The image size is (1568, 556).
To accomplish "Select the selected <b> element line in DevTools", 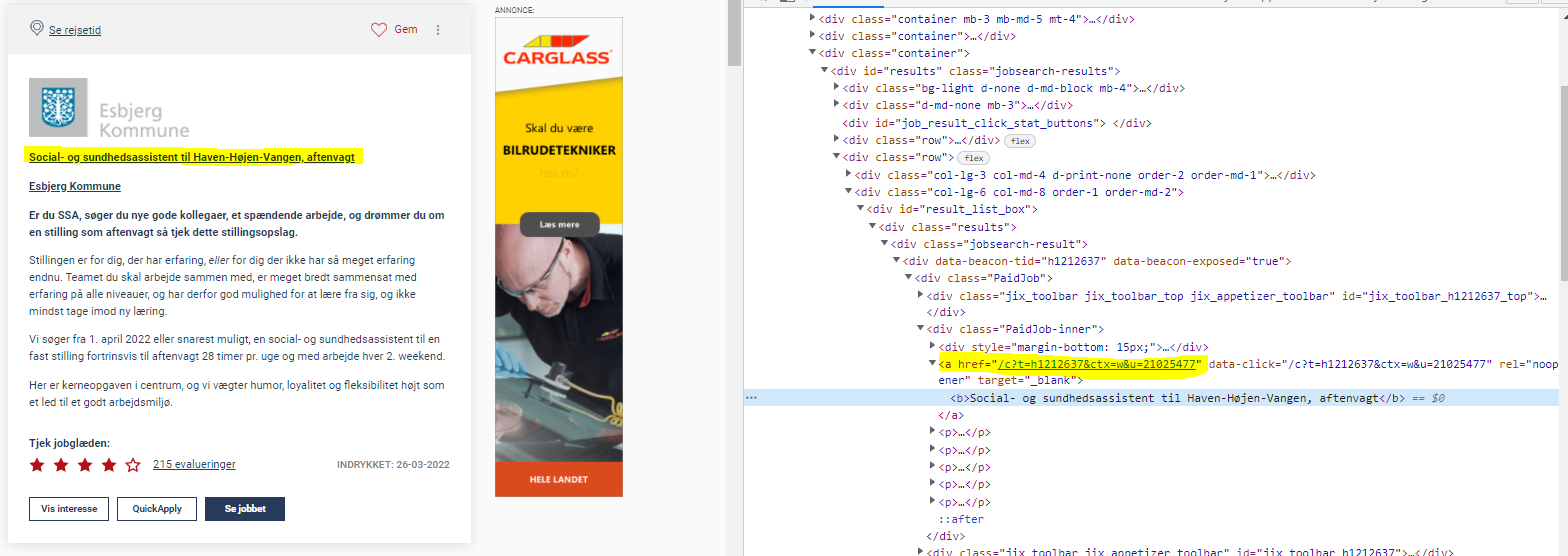I will pyautogui.click(x=1150, y=398).
